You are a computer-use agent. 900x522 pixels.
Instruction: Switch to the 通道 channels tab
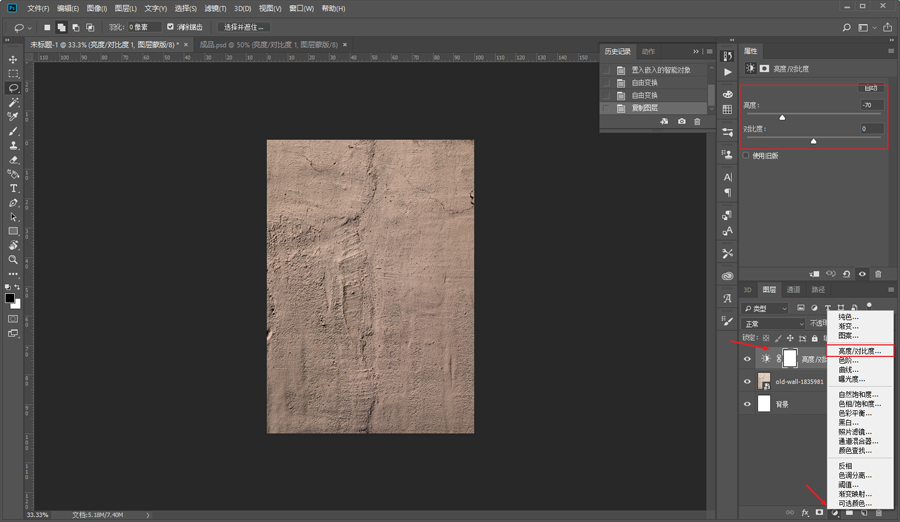pos(793,290)
